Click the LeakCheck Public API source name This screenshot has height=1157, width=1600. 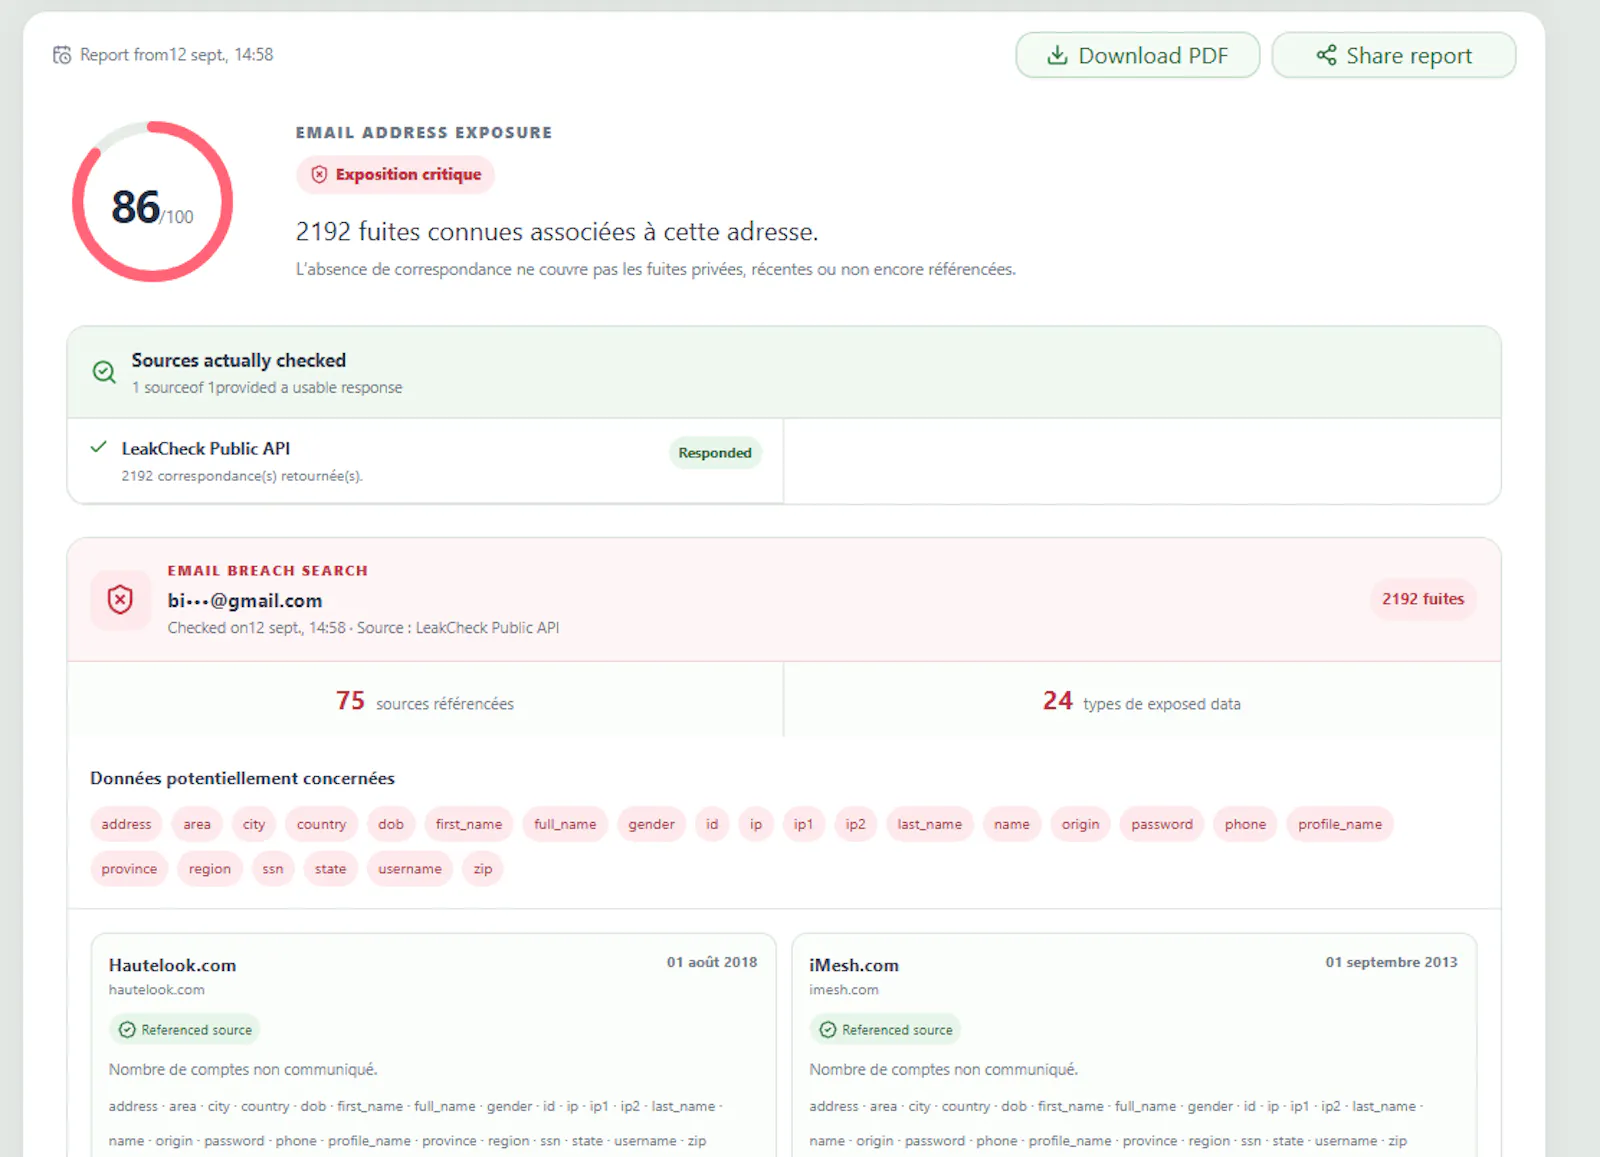tap(206, 449)
